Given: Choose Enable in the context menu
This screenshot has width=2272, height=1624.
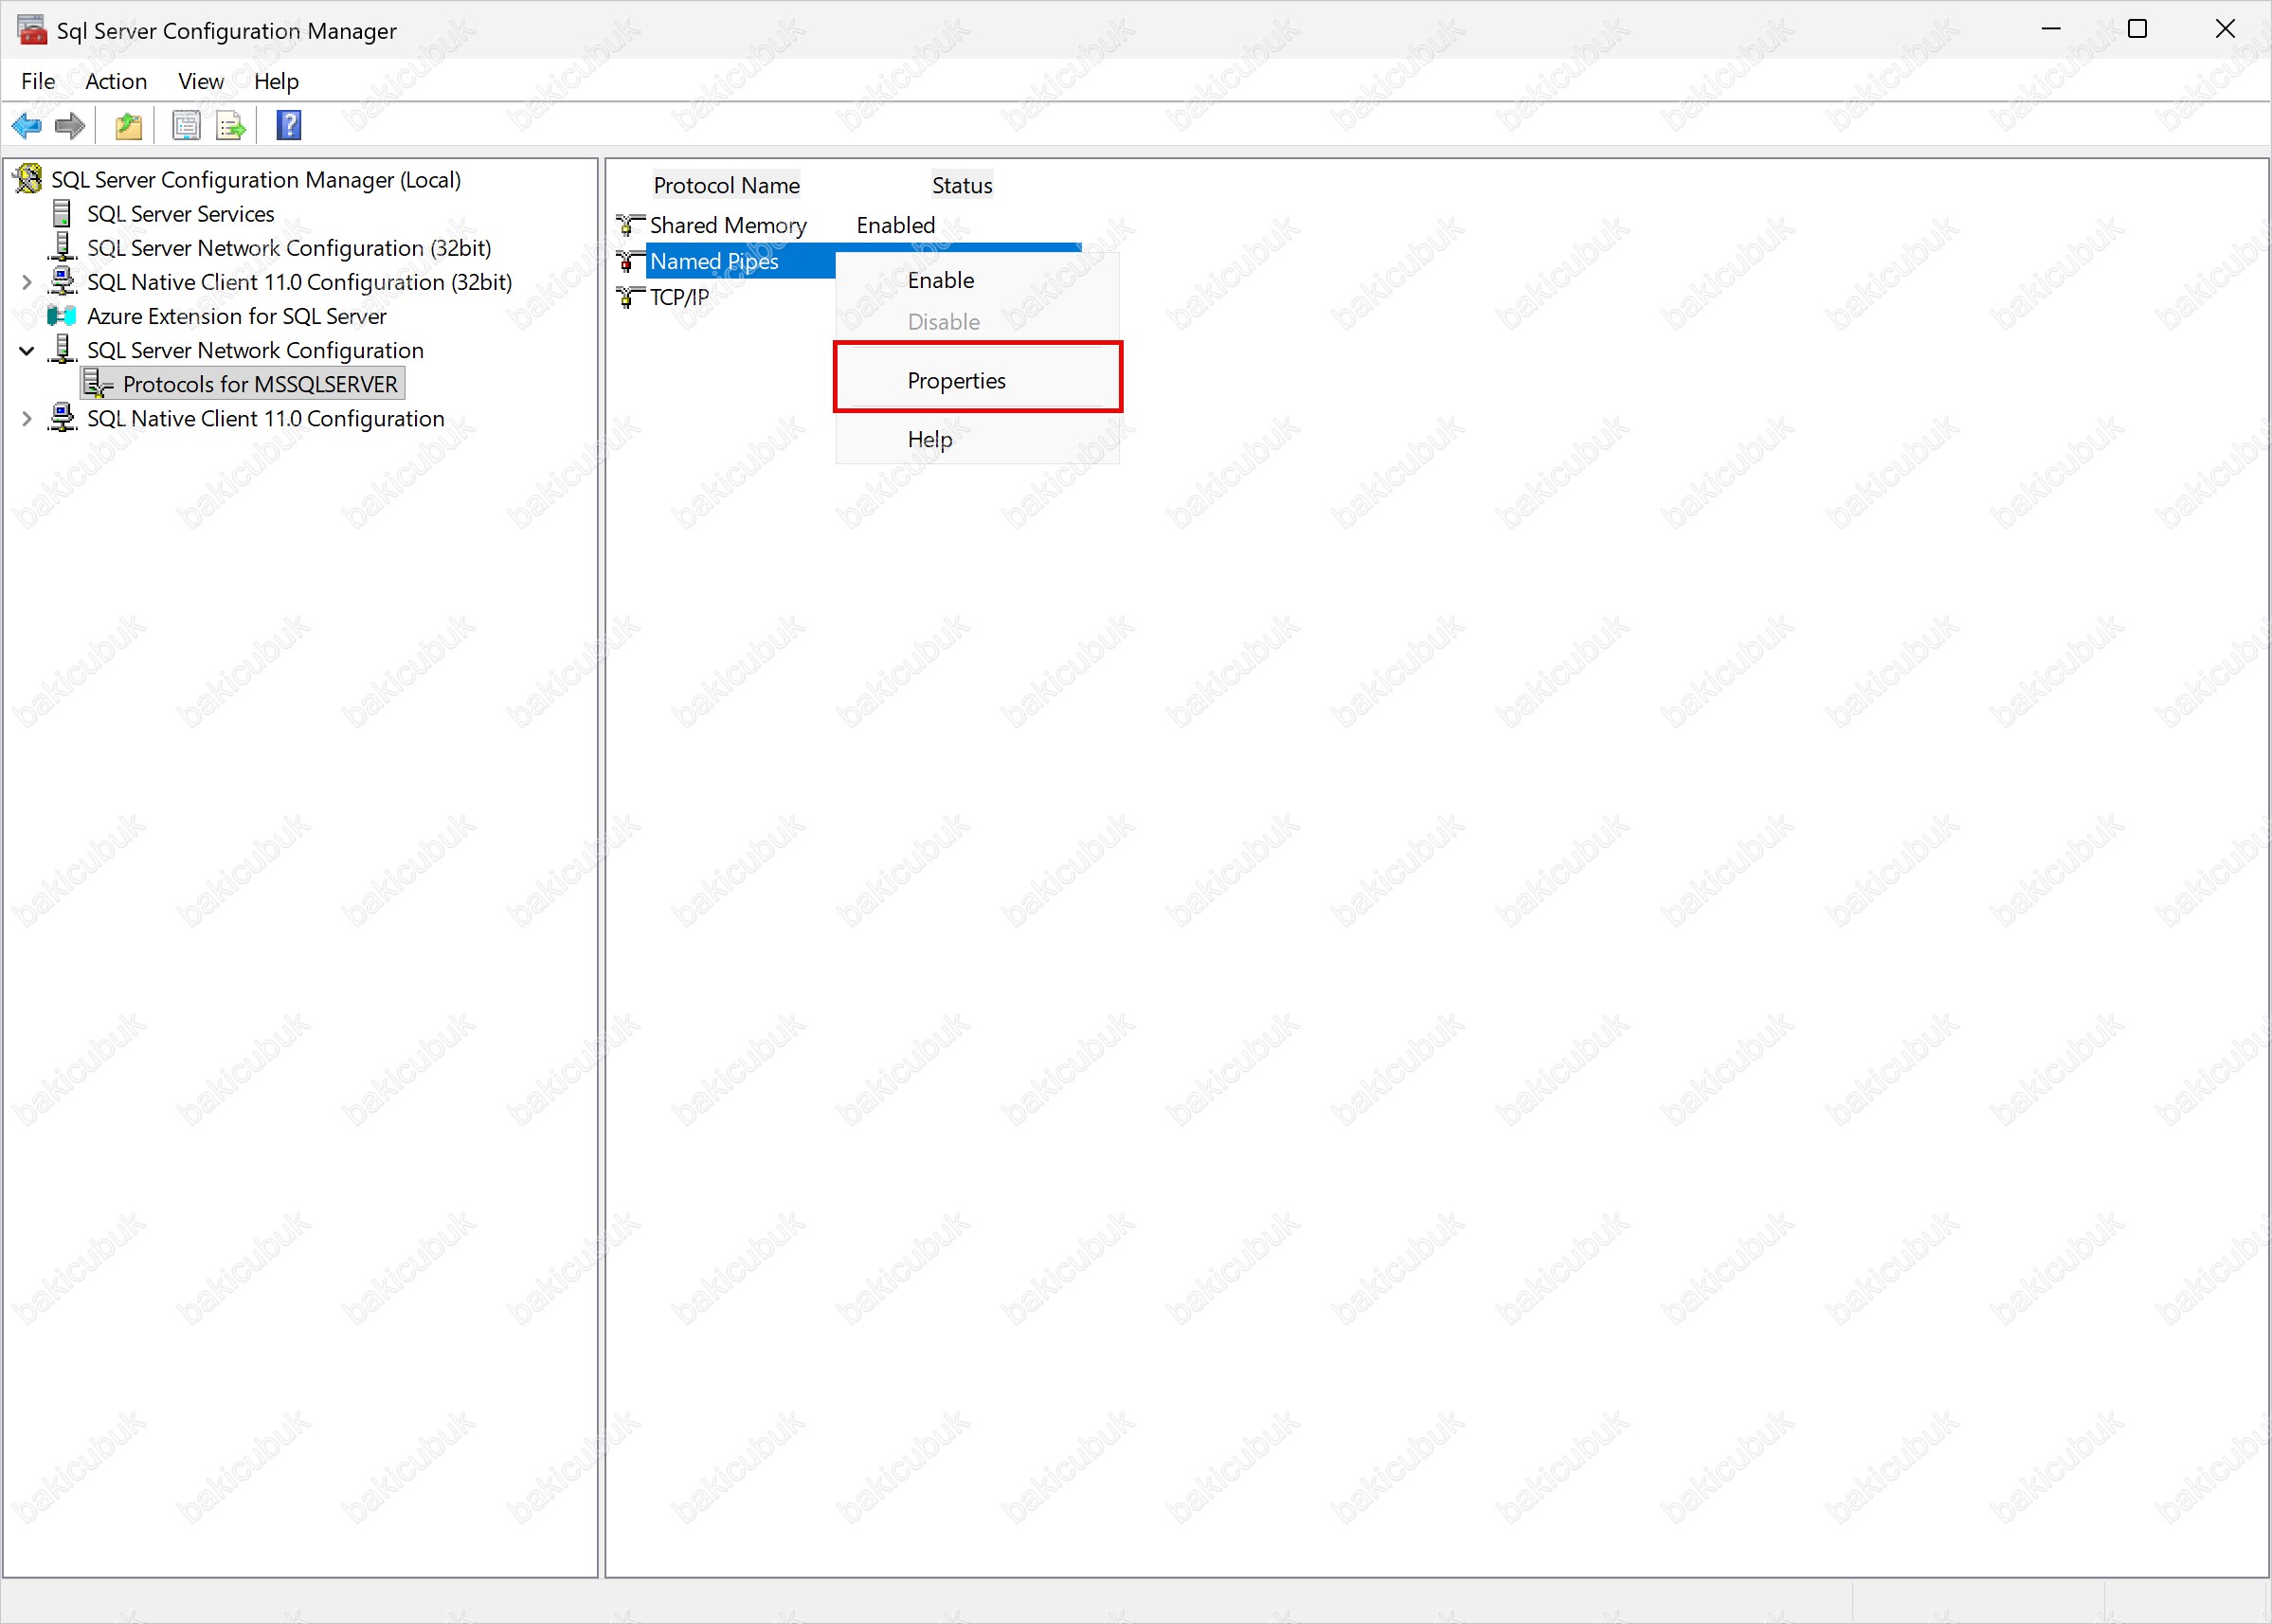Looking at the screenshot, I should pyautogui.click(x=940, y=281).
